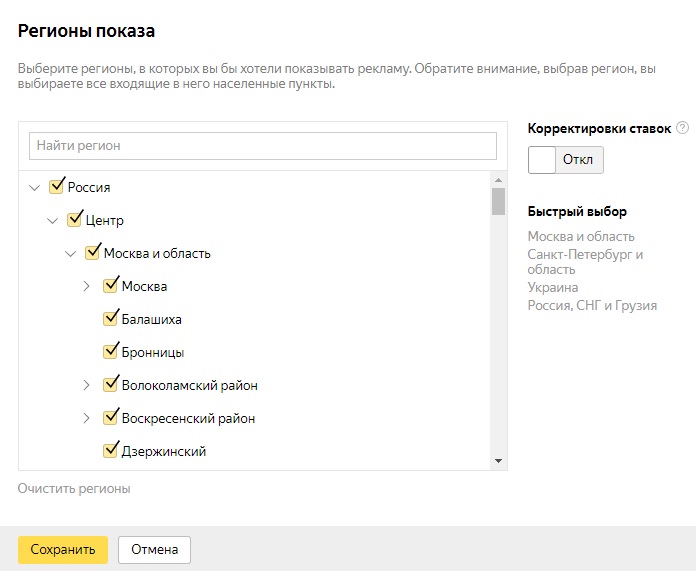
Task: Select the Воскресенский район label text
Action: (188, 418)
